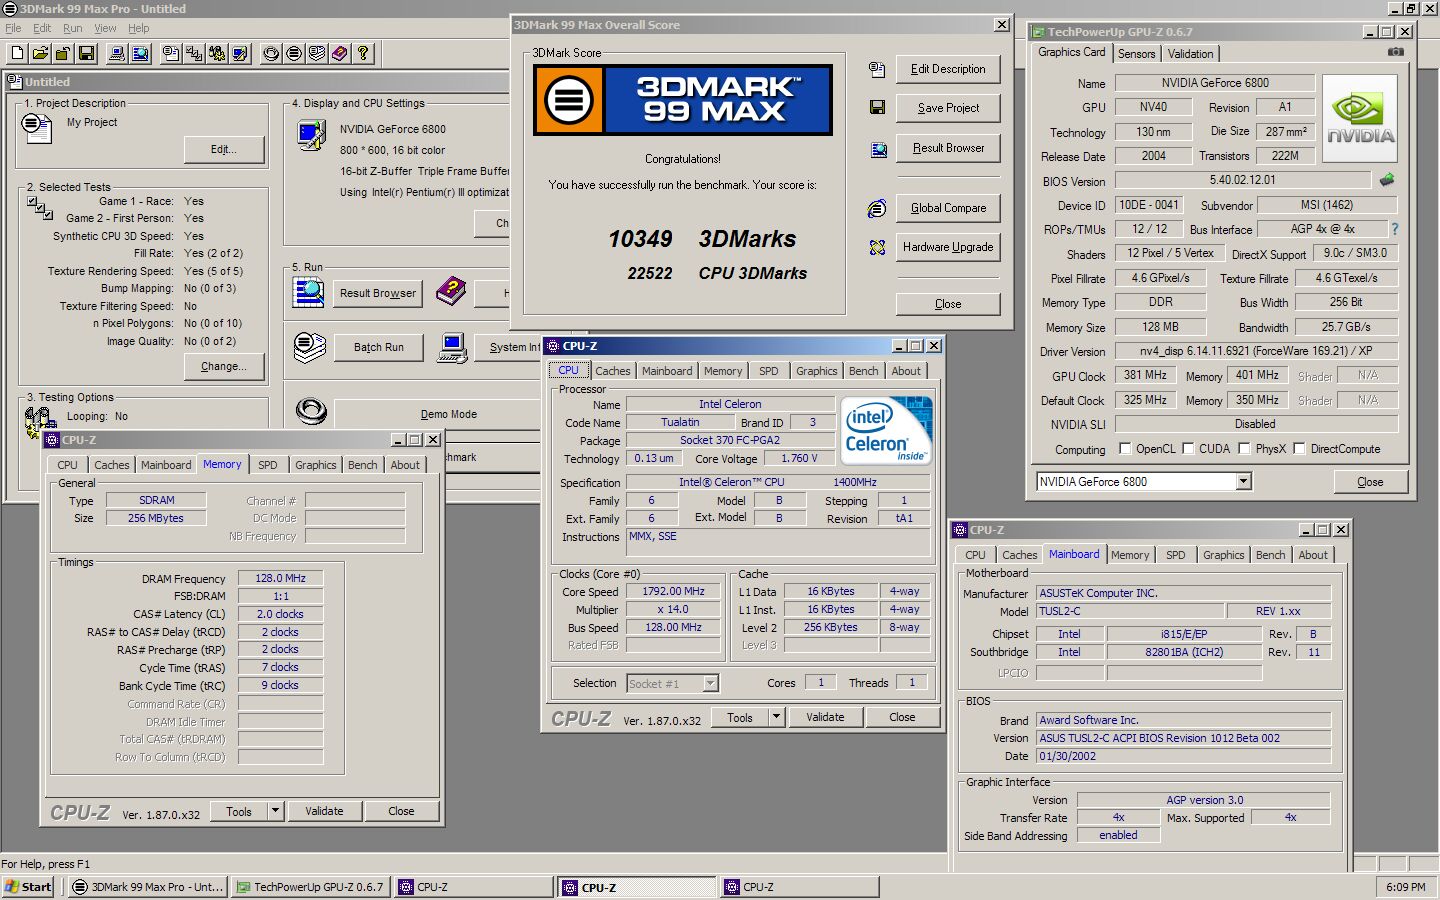The height and width of the screenshot is (900, 1440).
Task: Click the New project toolbar icon
Action: [17, 53]
